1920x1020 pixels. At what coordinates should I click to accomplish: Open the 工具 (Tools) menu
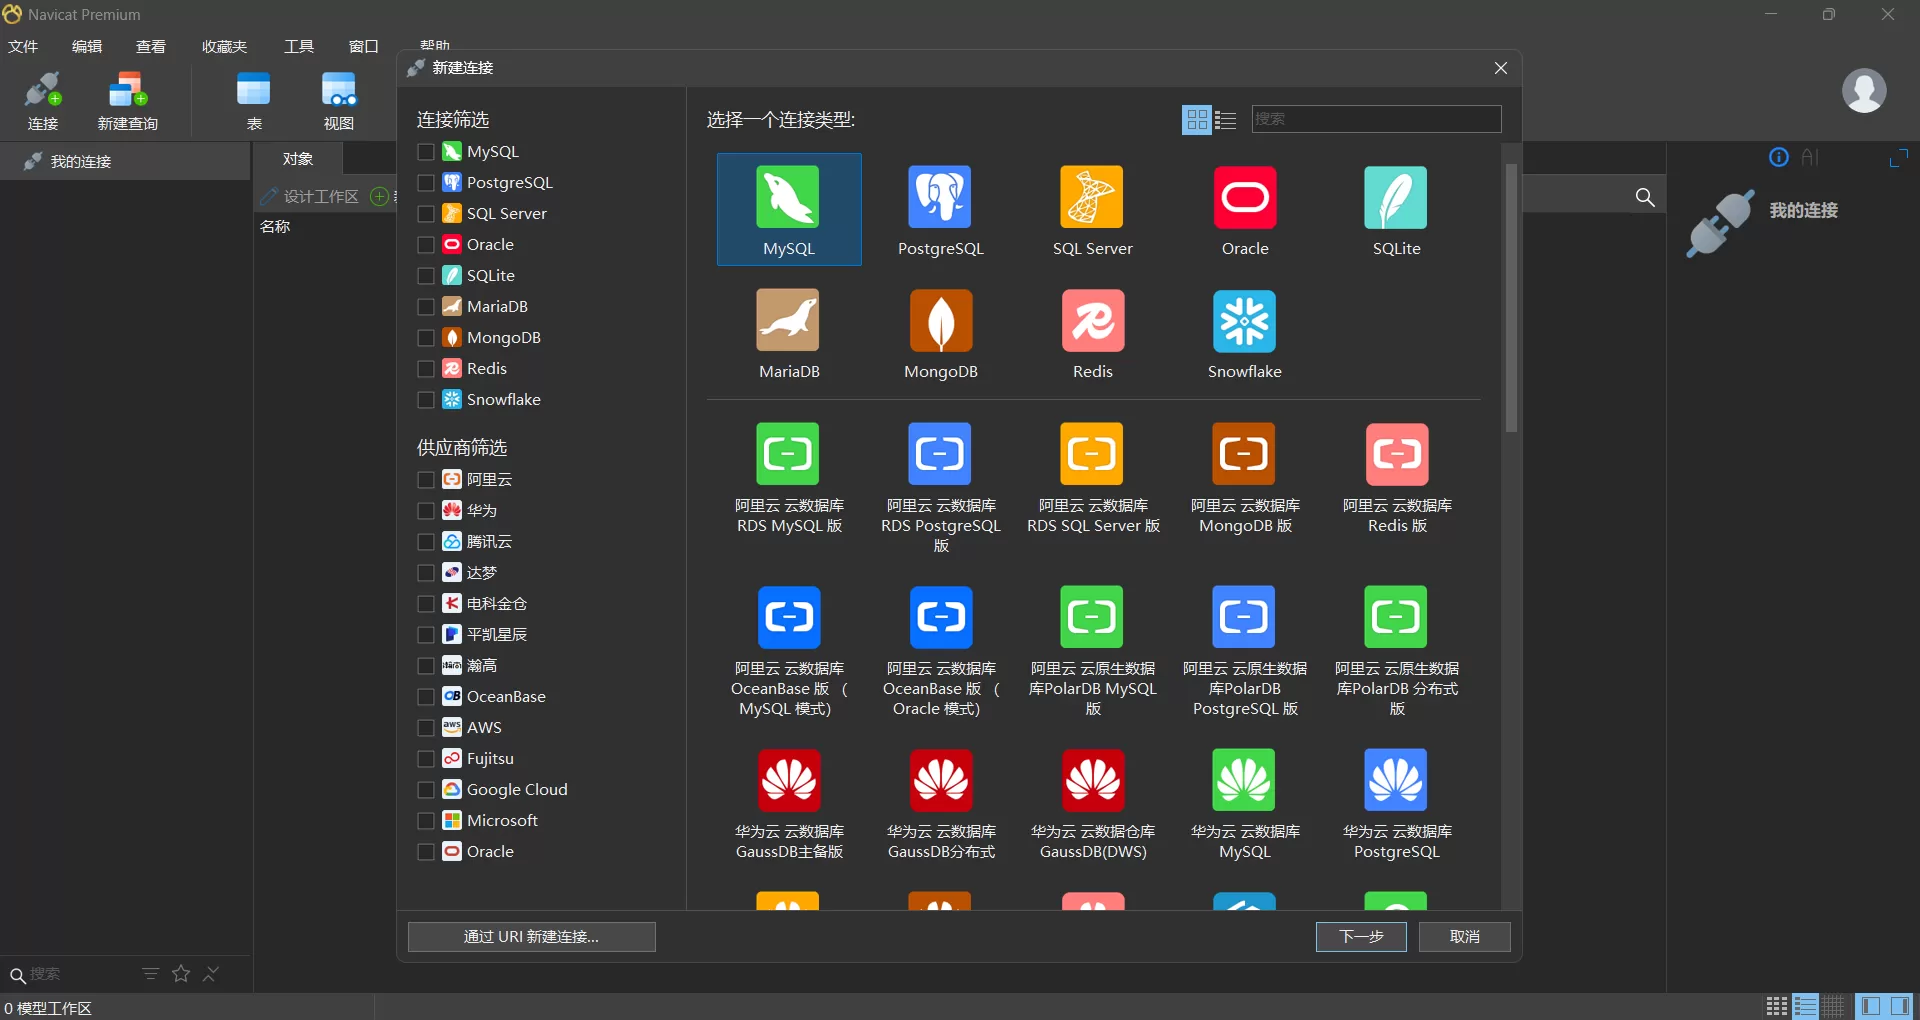297,46
